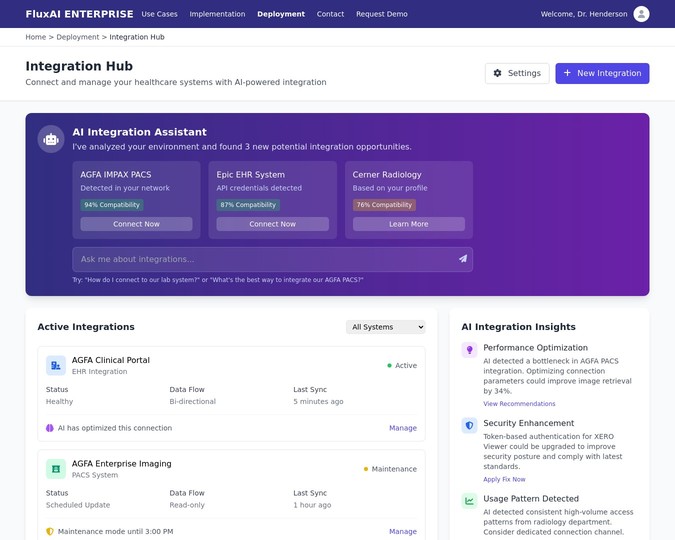Send the message with paper plane icon
This screenshot has width=675, height=540.
(x=463, y=259)
